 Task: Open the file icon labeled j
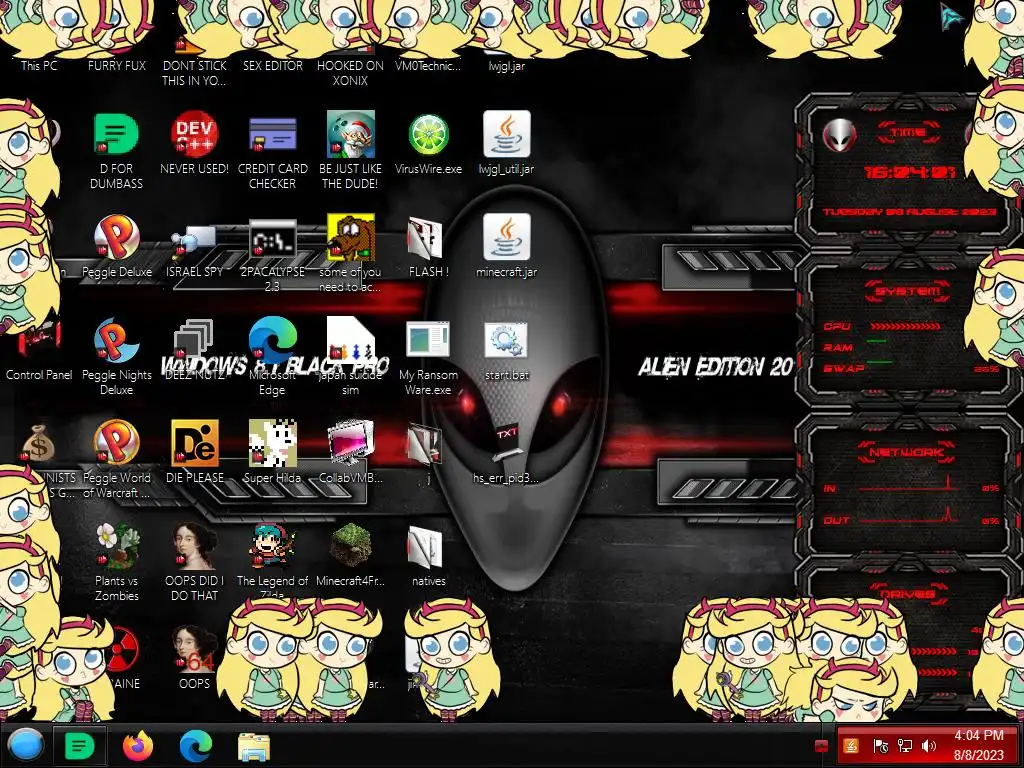coord(424,444)
